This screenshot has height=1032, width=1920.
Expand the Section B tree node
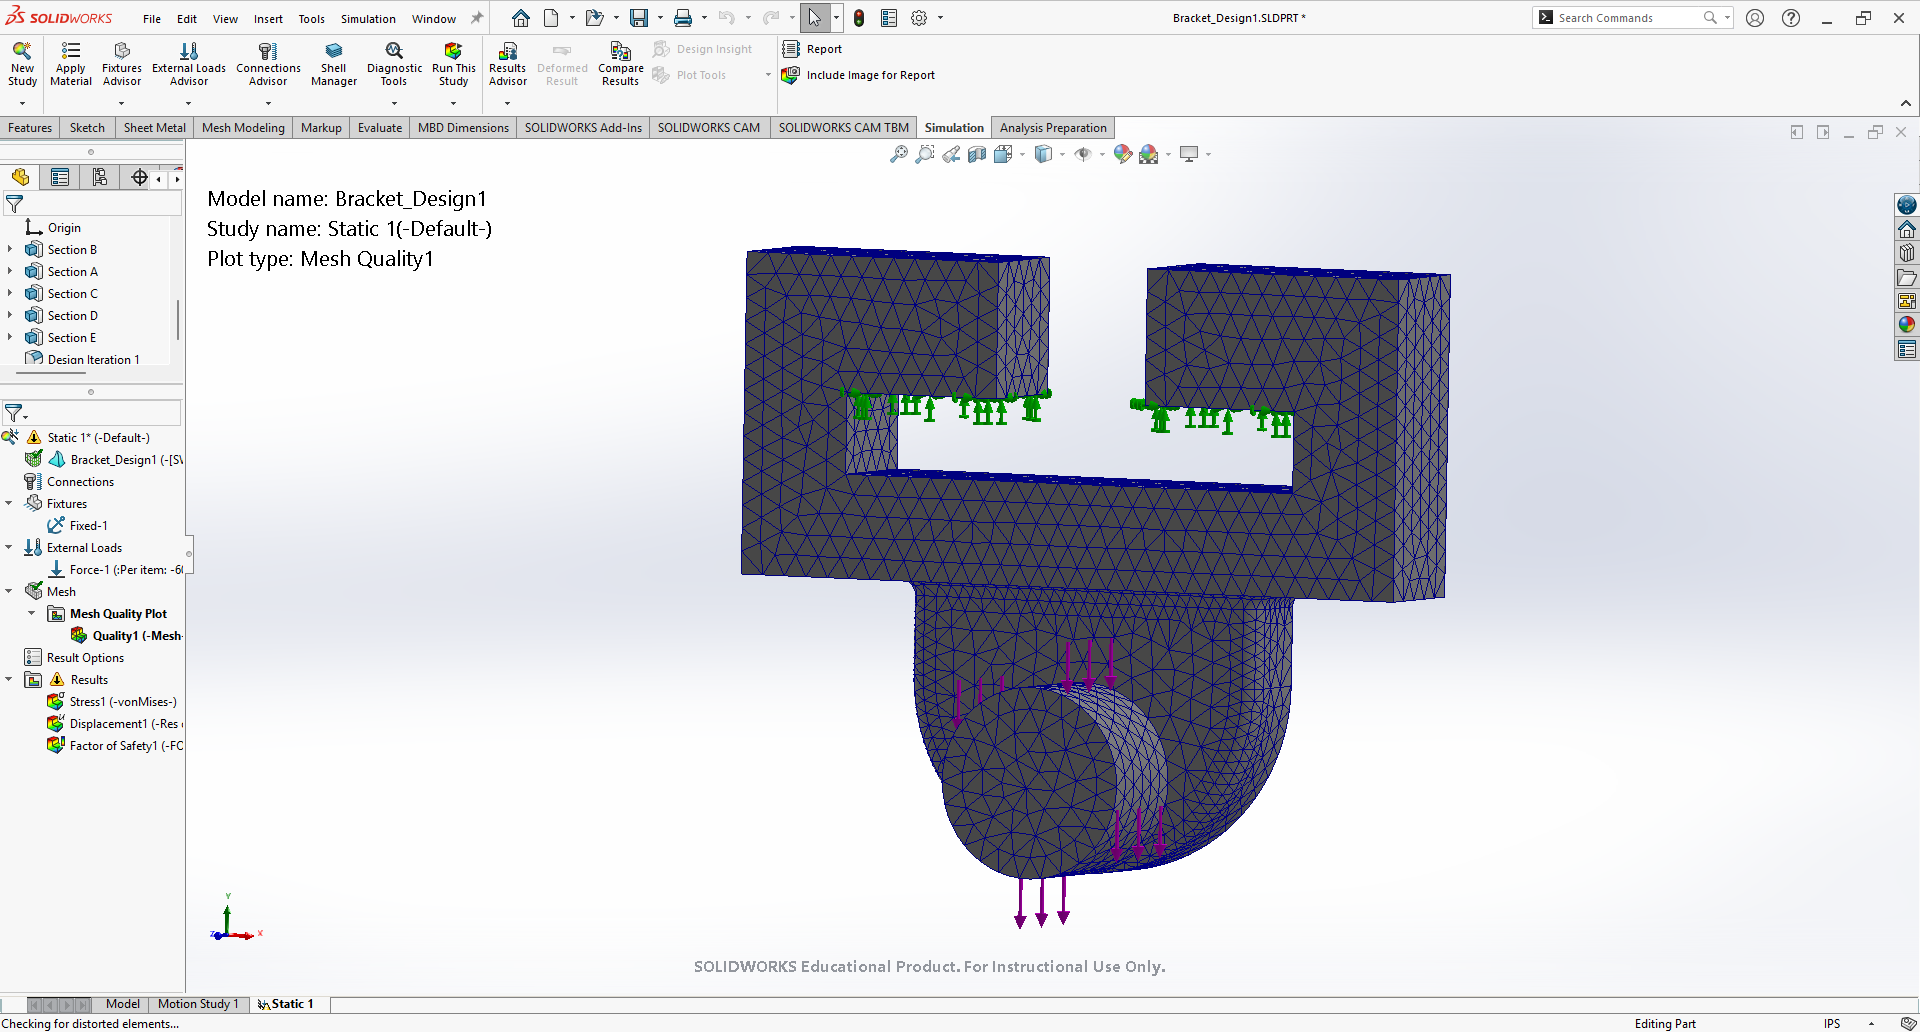tap(10, 250)
